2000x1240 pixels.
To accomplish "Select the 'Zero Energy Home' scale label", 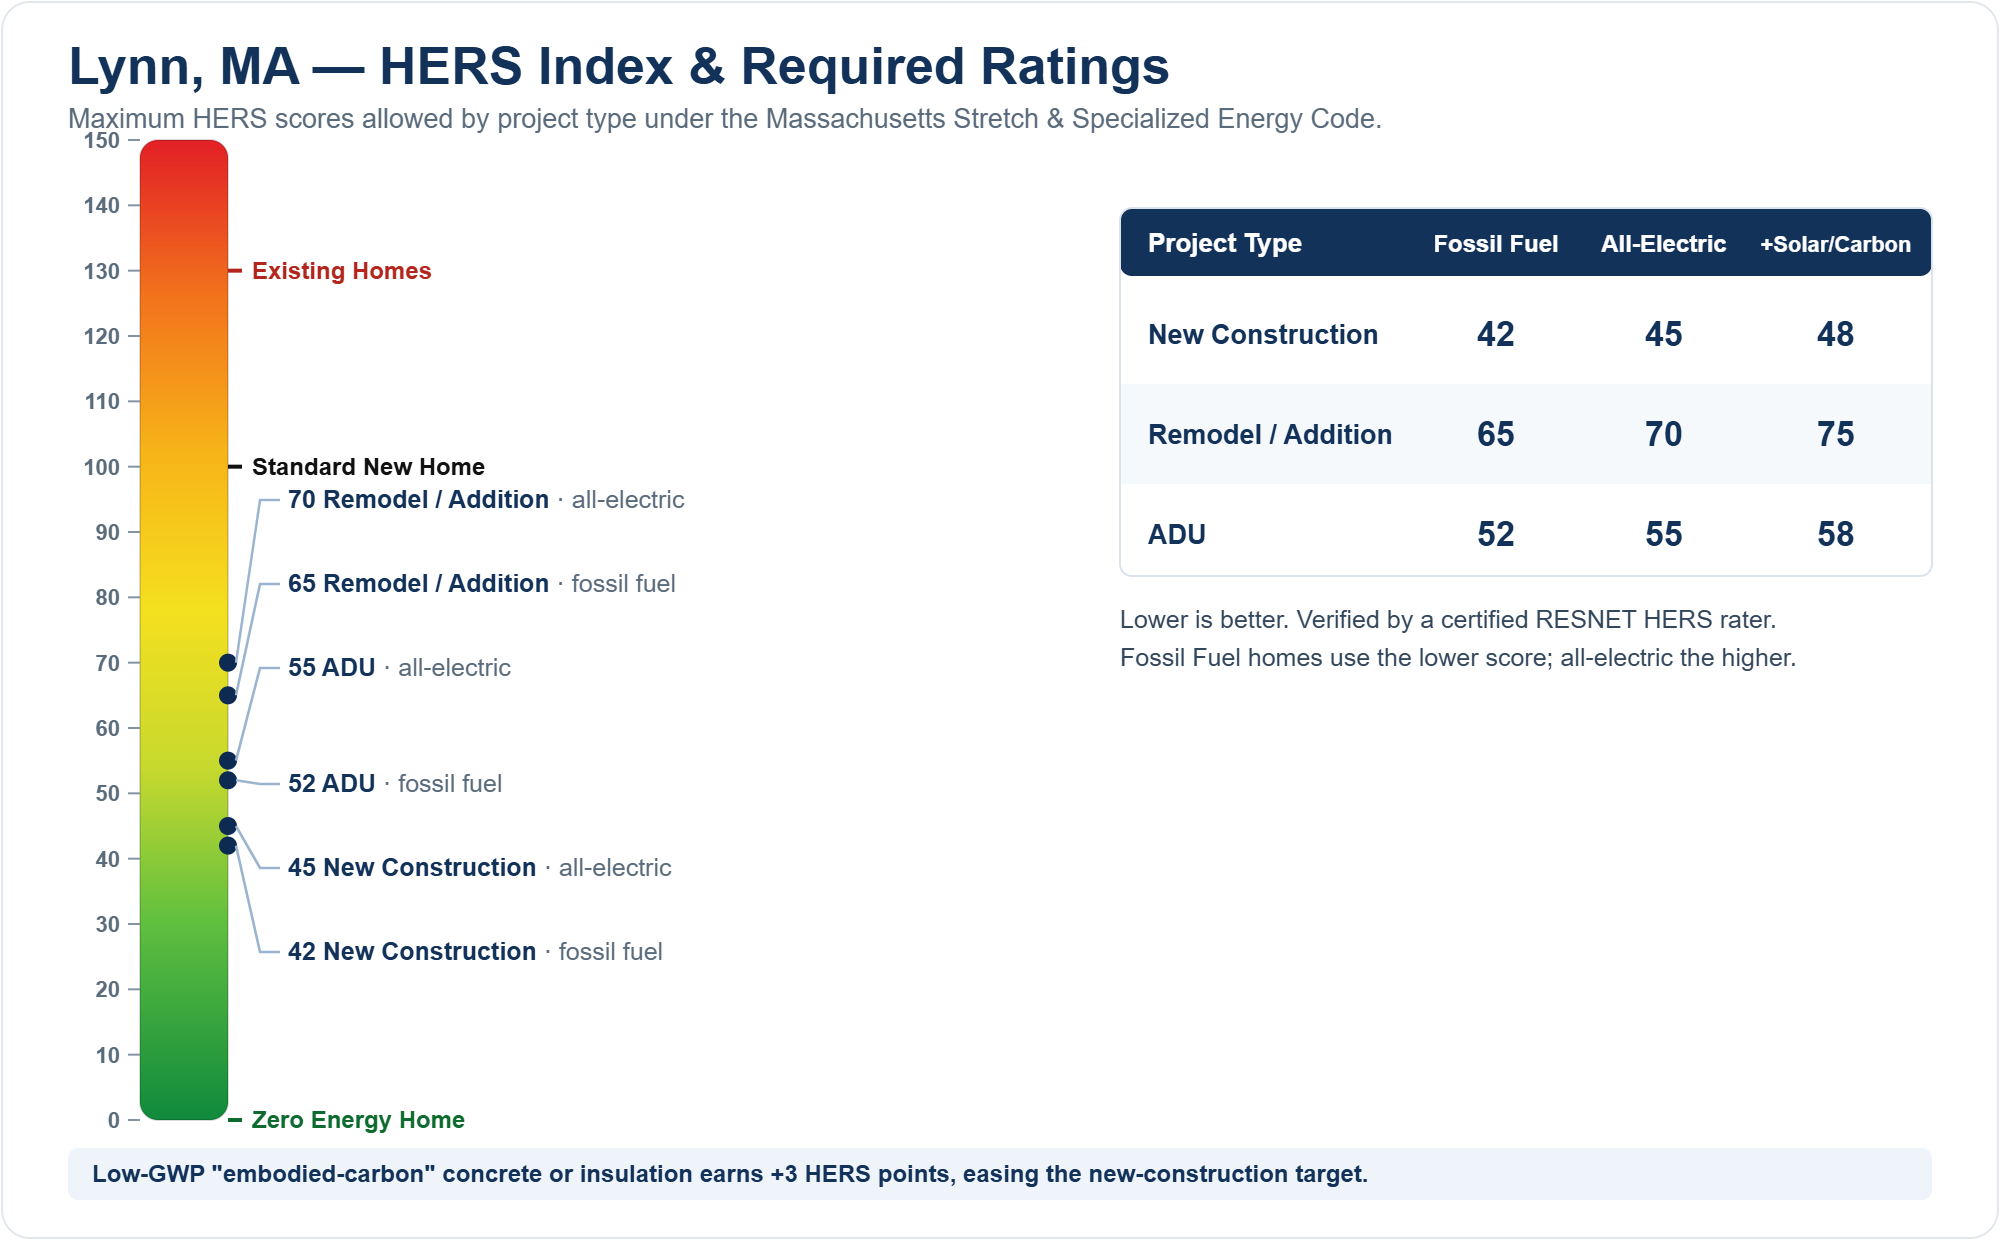I will click(358, 1120).
